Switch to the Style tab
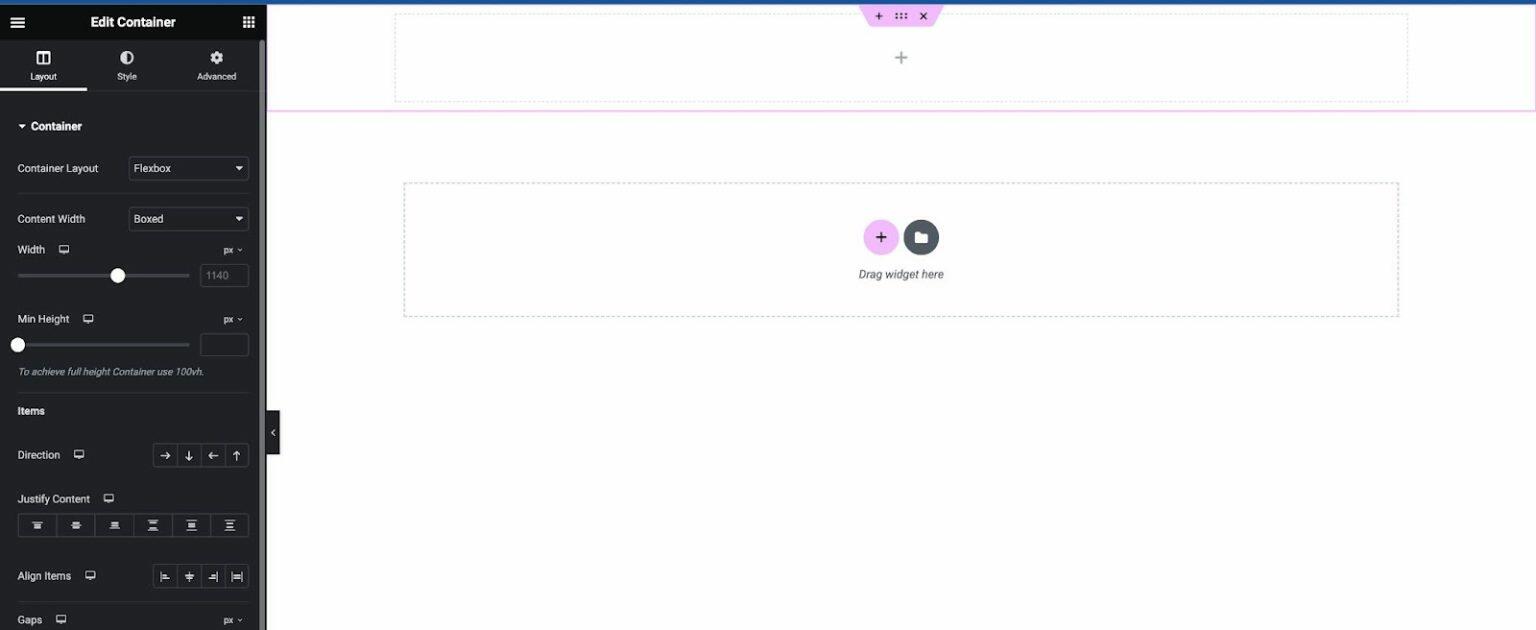Screen dimensions: 1536x630 click(x=126, y=64)
